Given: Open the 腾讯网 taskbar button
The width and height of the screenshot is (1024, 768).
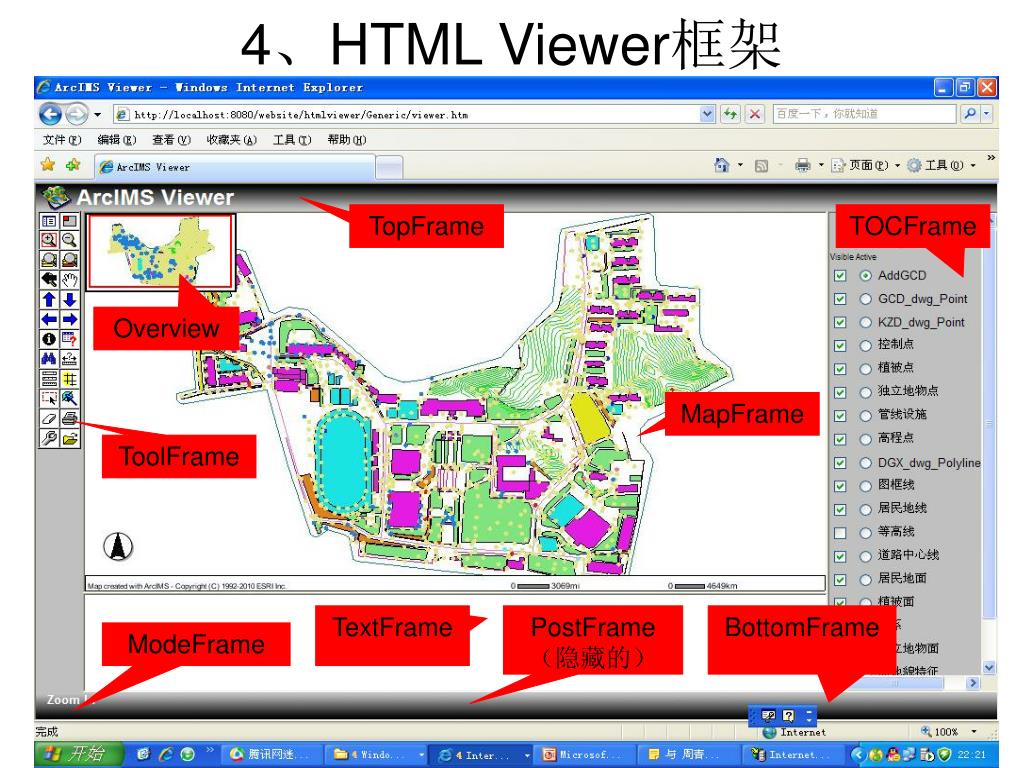Looking at the screenshot, I should point(272,755).
